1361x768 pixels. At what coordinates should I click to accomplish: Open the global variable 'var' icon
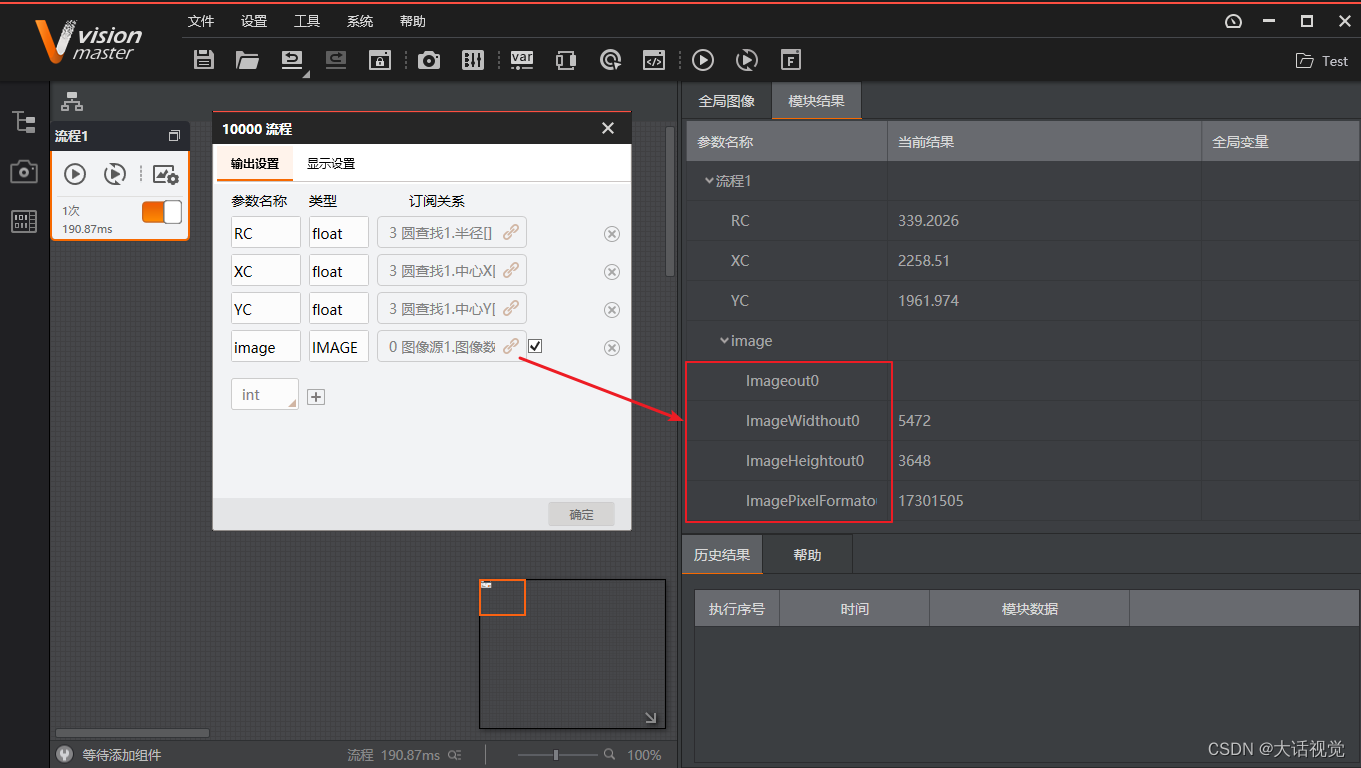coord(521,60)
